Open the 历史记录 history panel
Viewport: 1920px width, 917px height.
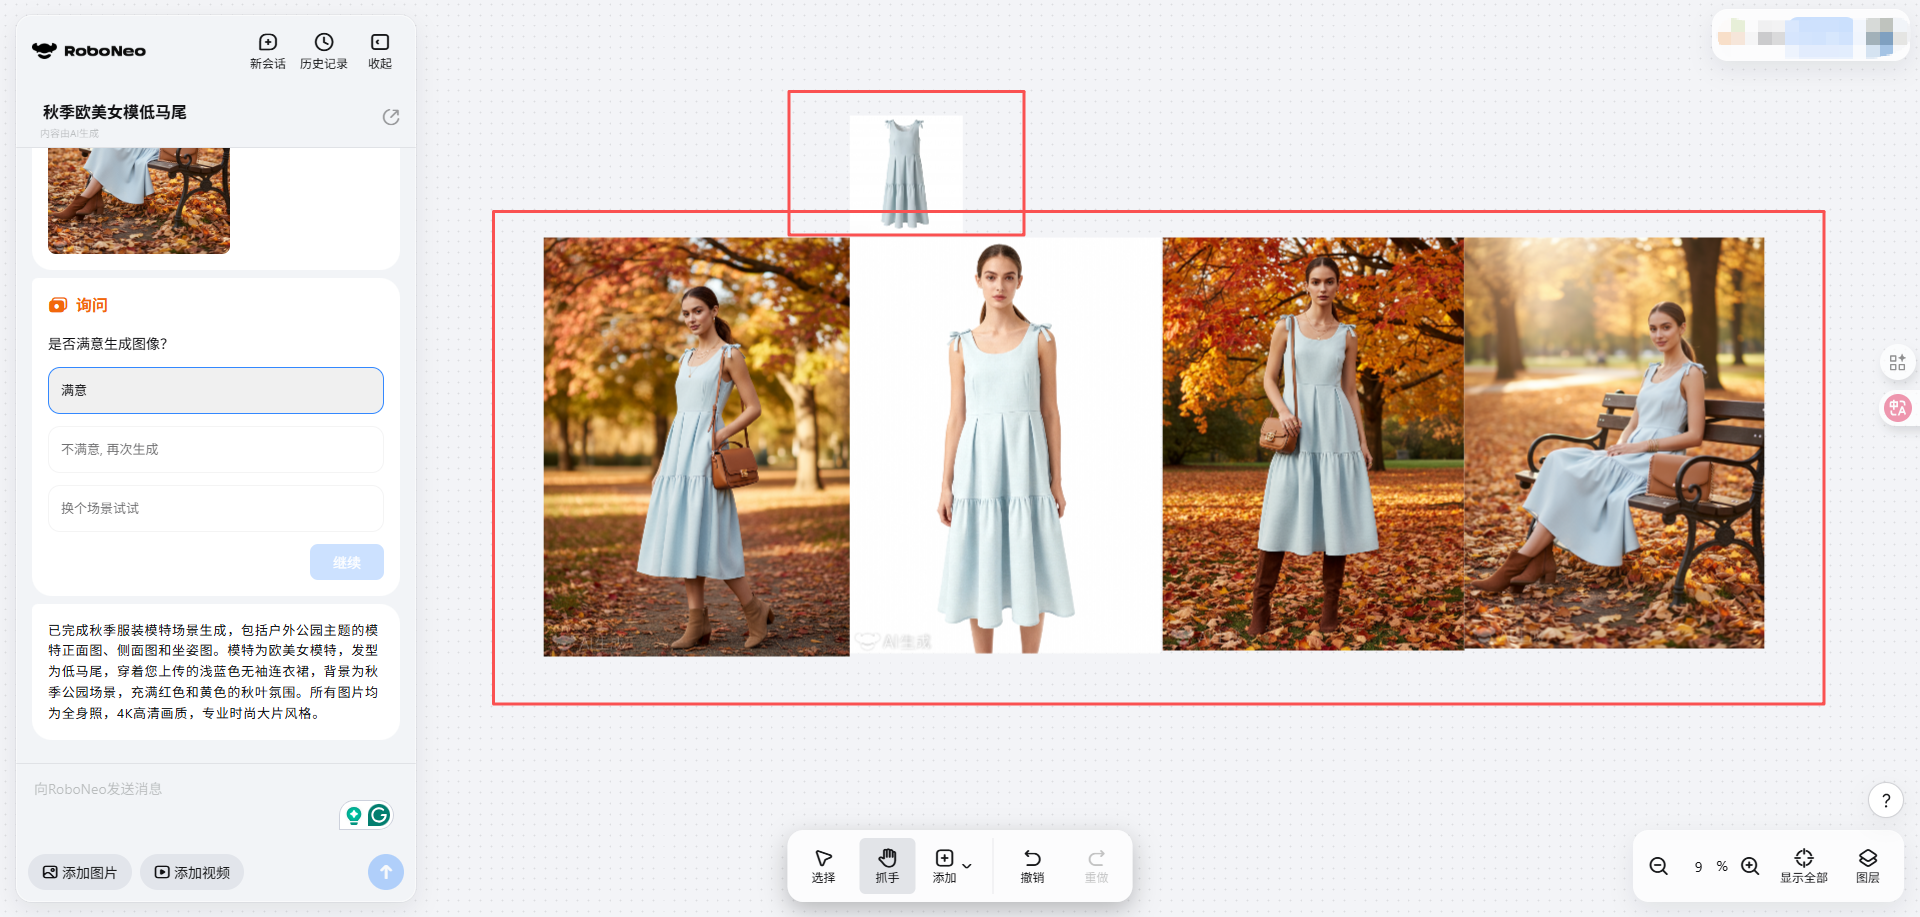point(323,50)
